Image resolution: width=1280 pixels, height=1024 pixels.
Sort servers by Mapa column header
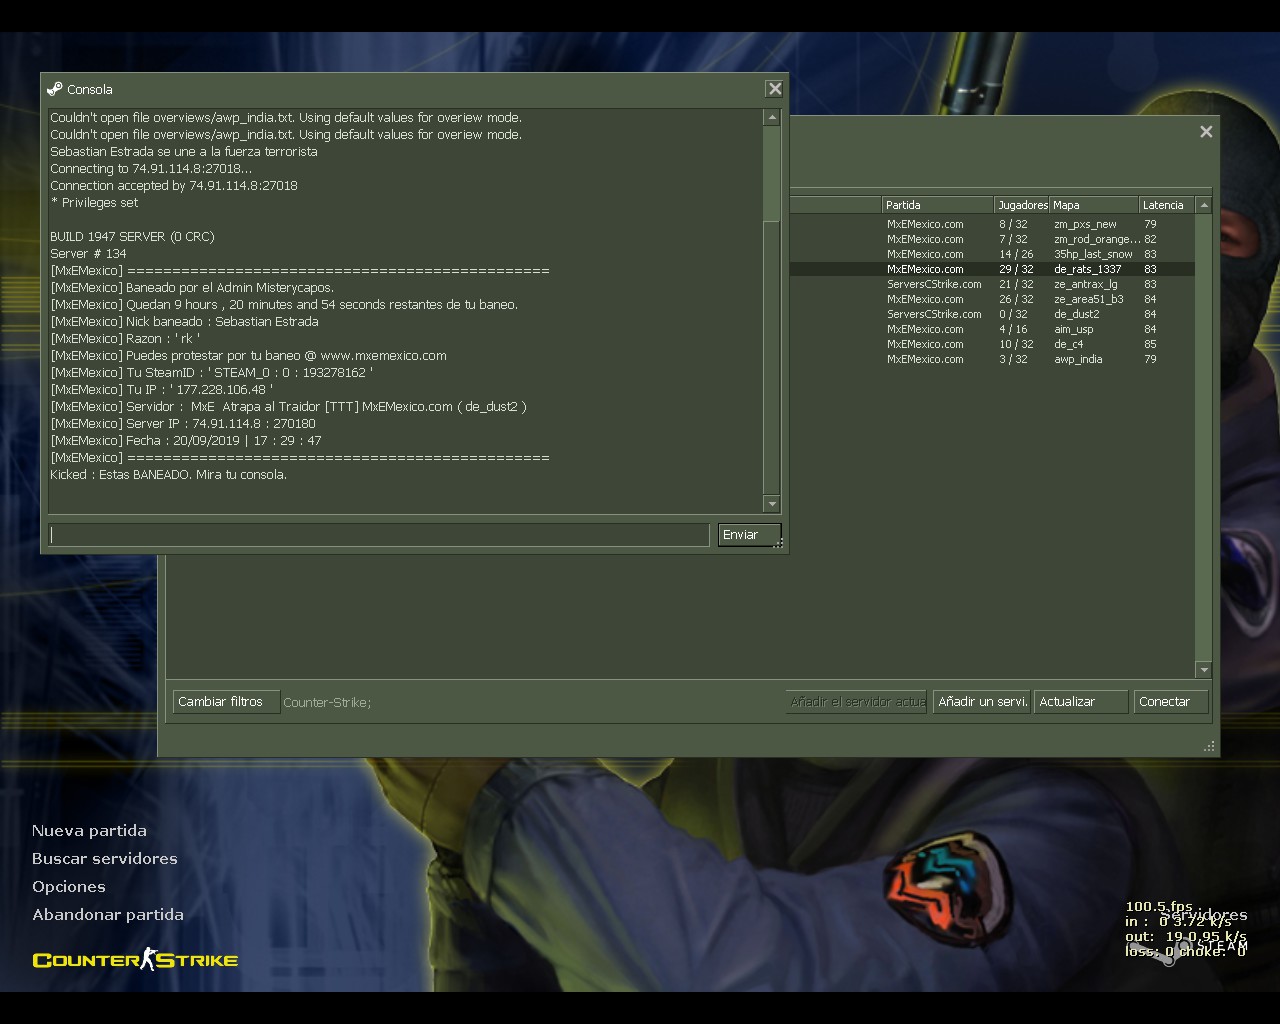[1094, 205]
